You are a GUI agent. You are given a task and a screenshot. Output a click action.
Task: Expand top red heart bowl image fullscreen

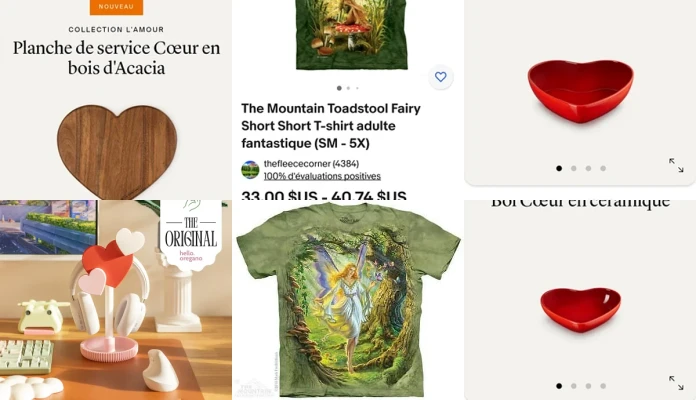676,165
